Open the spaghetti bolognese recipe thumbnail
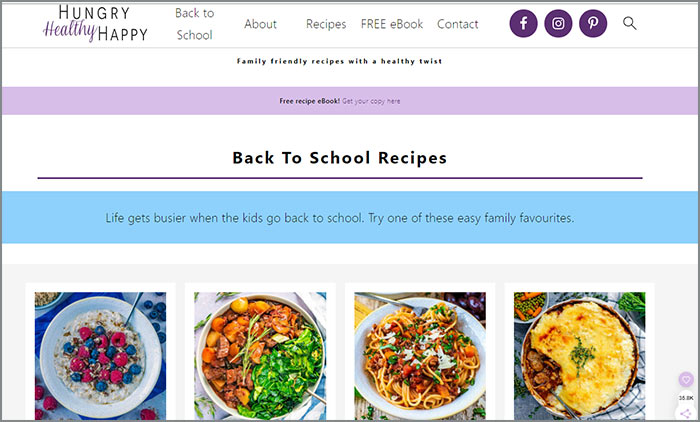Viewport: 700px width, 422px height. [420, 356]
